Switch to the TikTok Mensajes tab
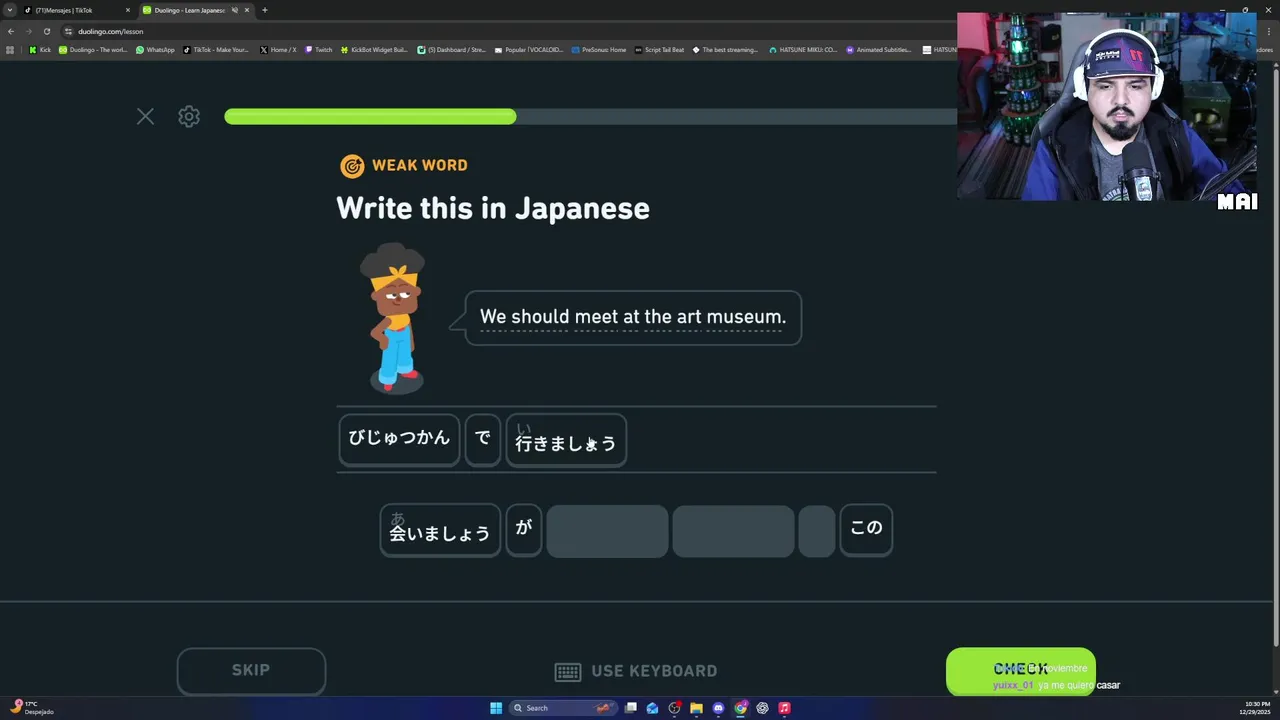Image resolution: width=1280 pixels, height=720 pixels. tap(78, 10)
